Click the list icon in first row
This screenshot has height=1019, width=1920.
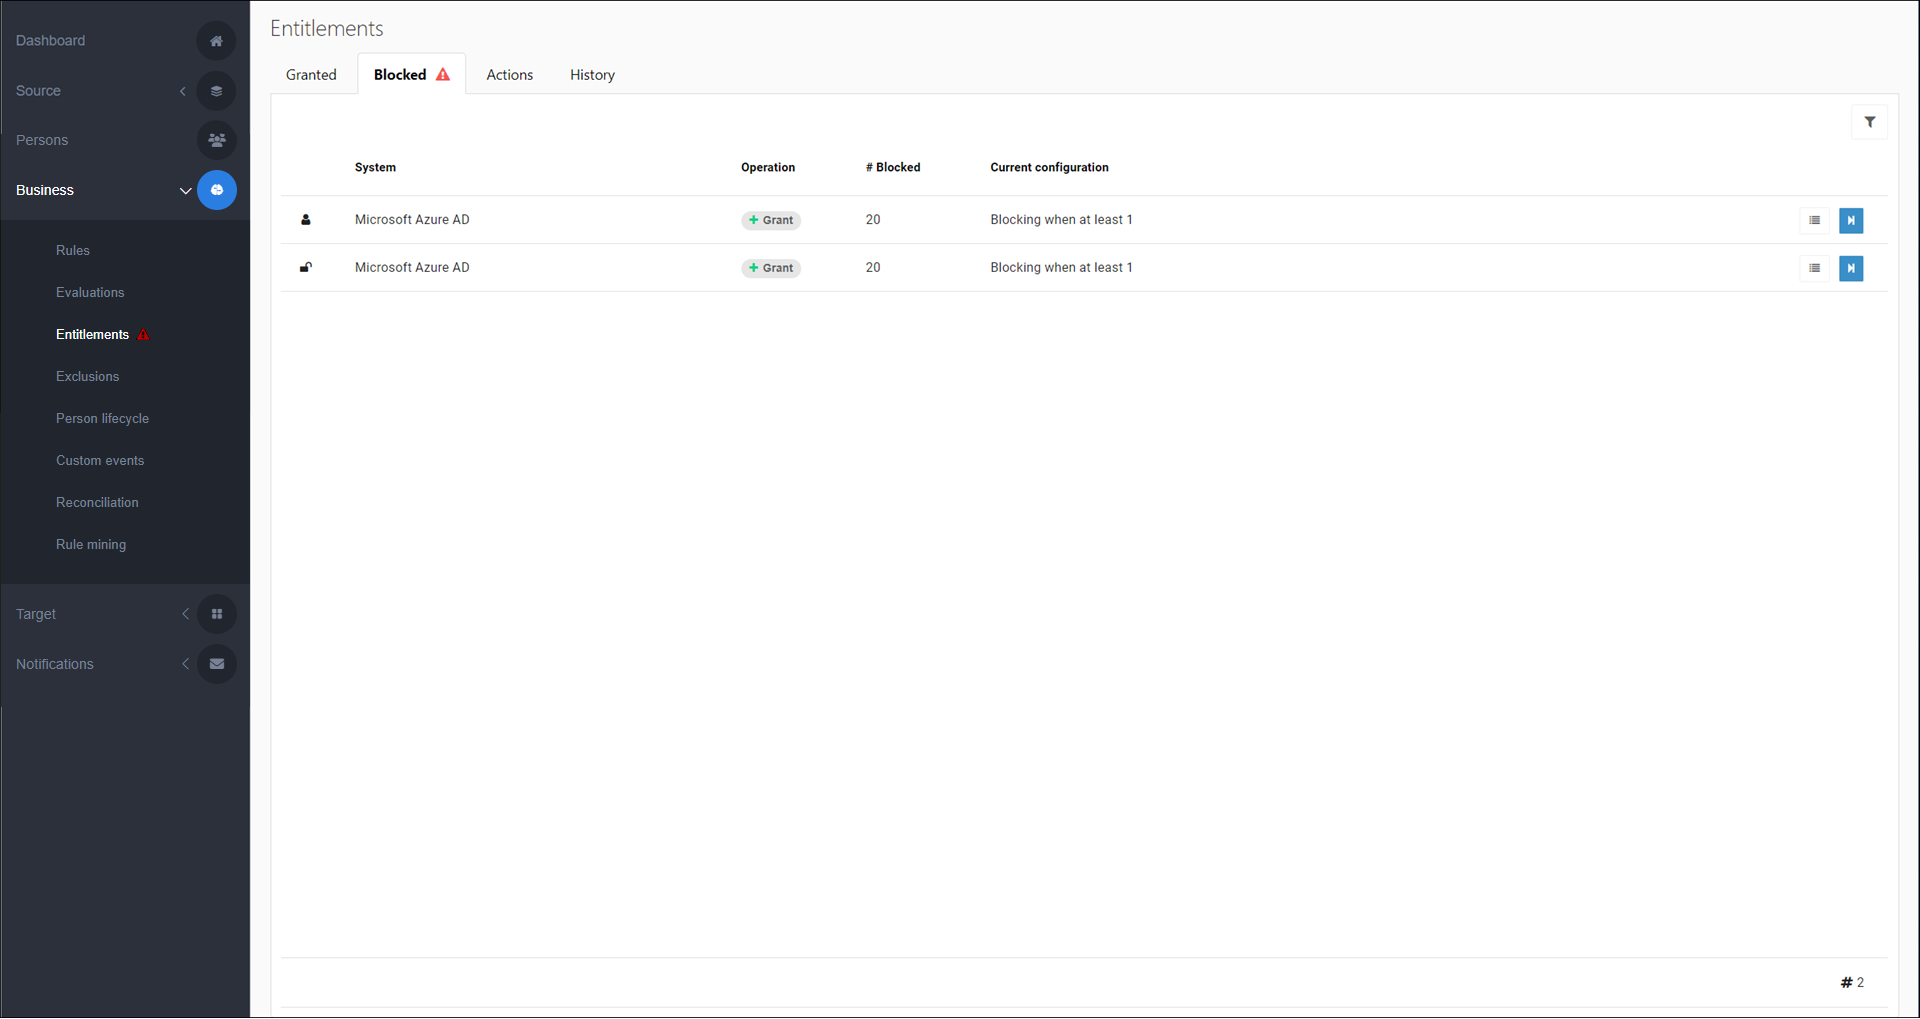click(1814, 220)
